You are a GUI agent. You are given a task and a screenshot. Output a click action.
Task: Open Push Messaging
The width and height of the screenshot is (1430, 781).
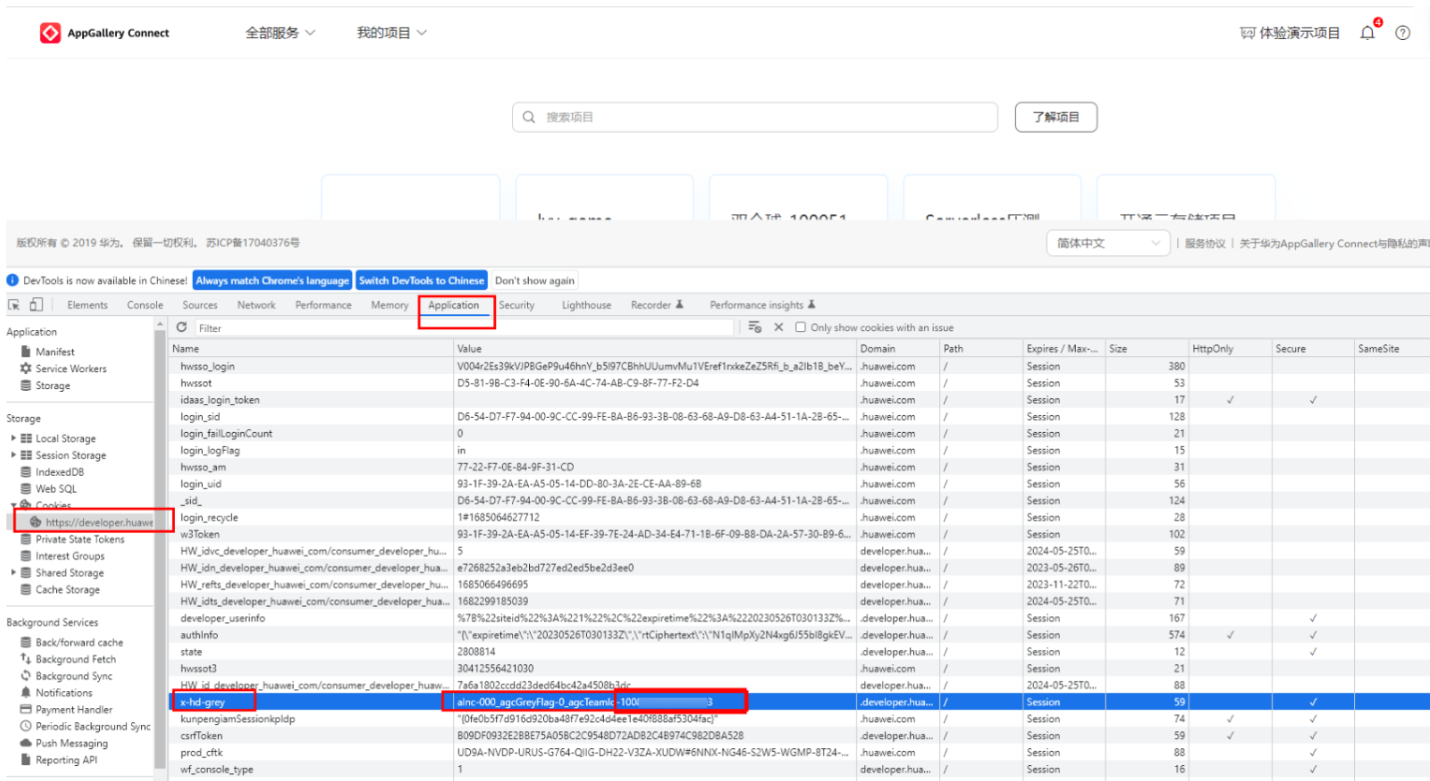coord(63,744)
